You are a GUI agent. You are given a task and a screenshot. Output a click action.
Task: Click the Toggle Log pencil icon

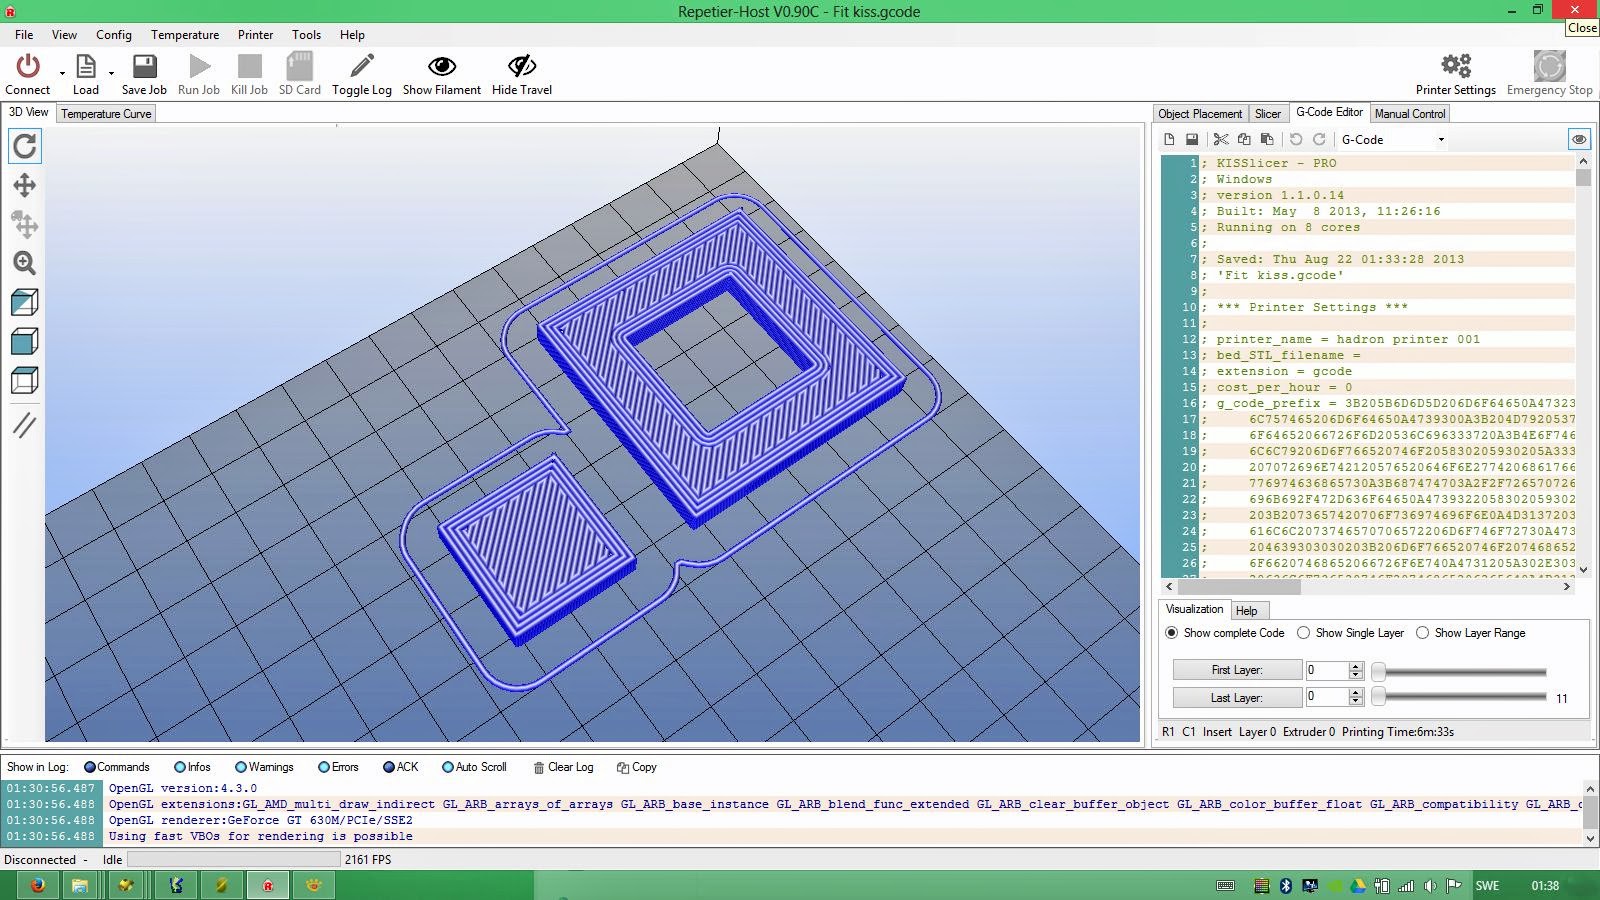[x=362, y=67]
